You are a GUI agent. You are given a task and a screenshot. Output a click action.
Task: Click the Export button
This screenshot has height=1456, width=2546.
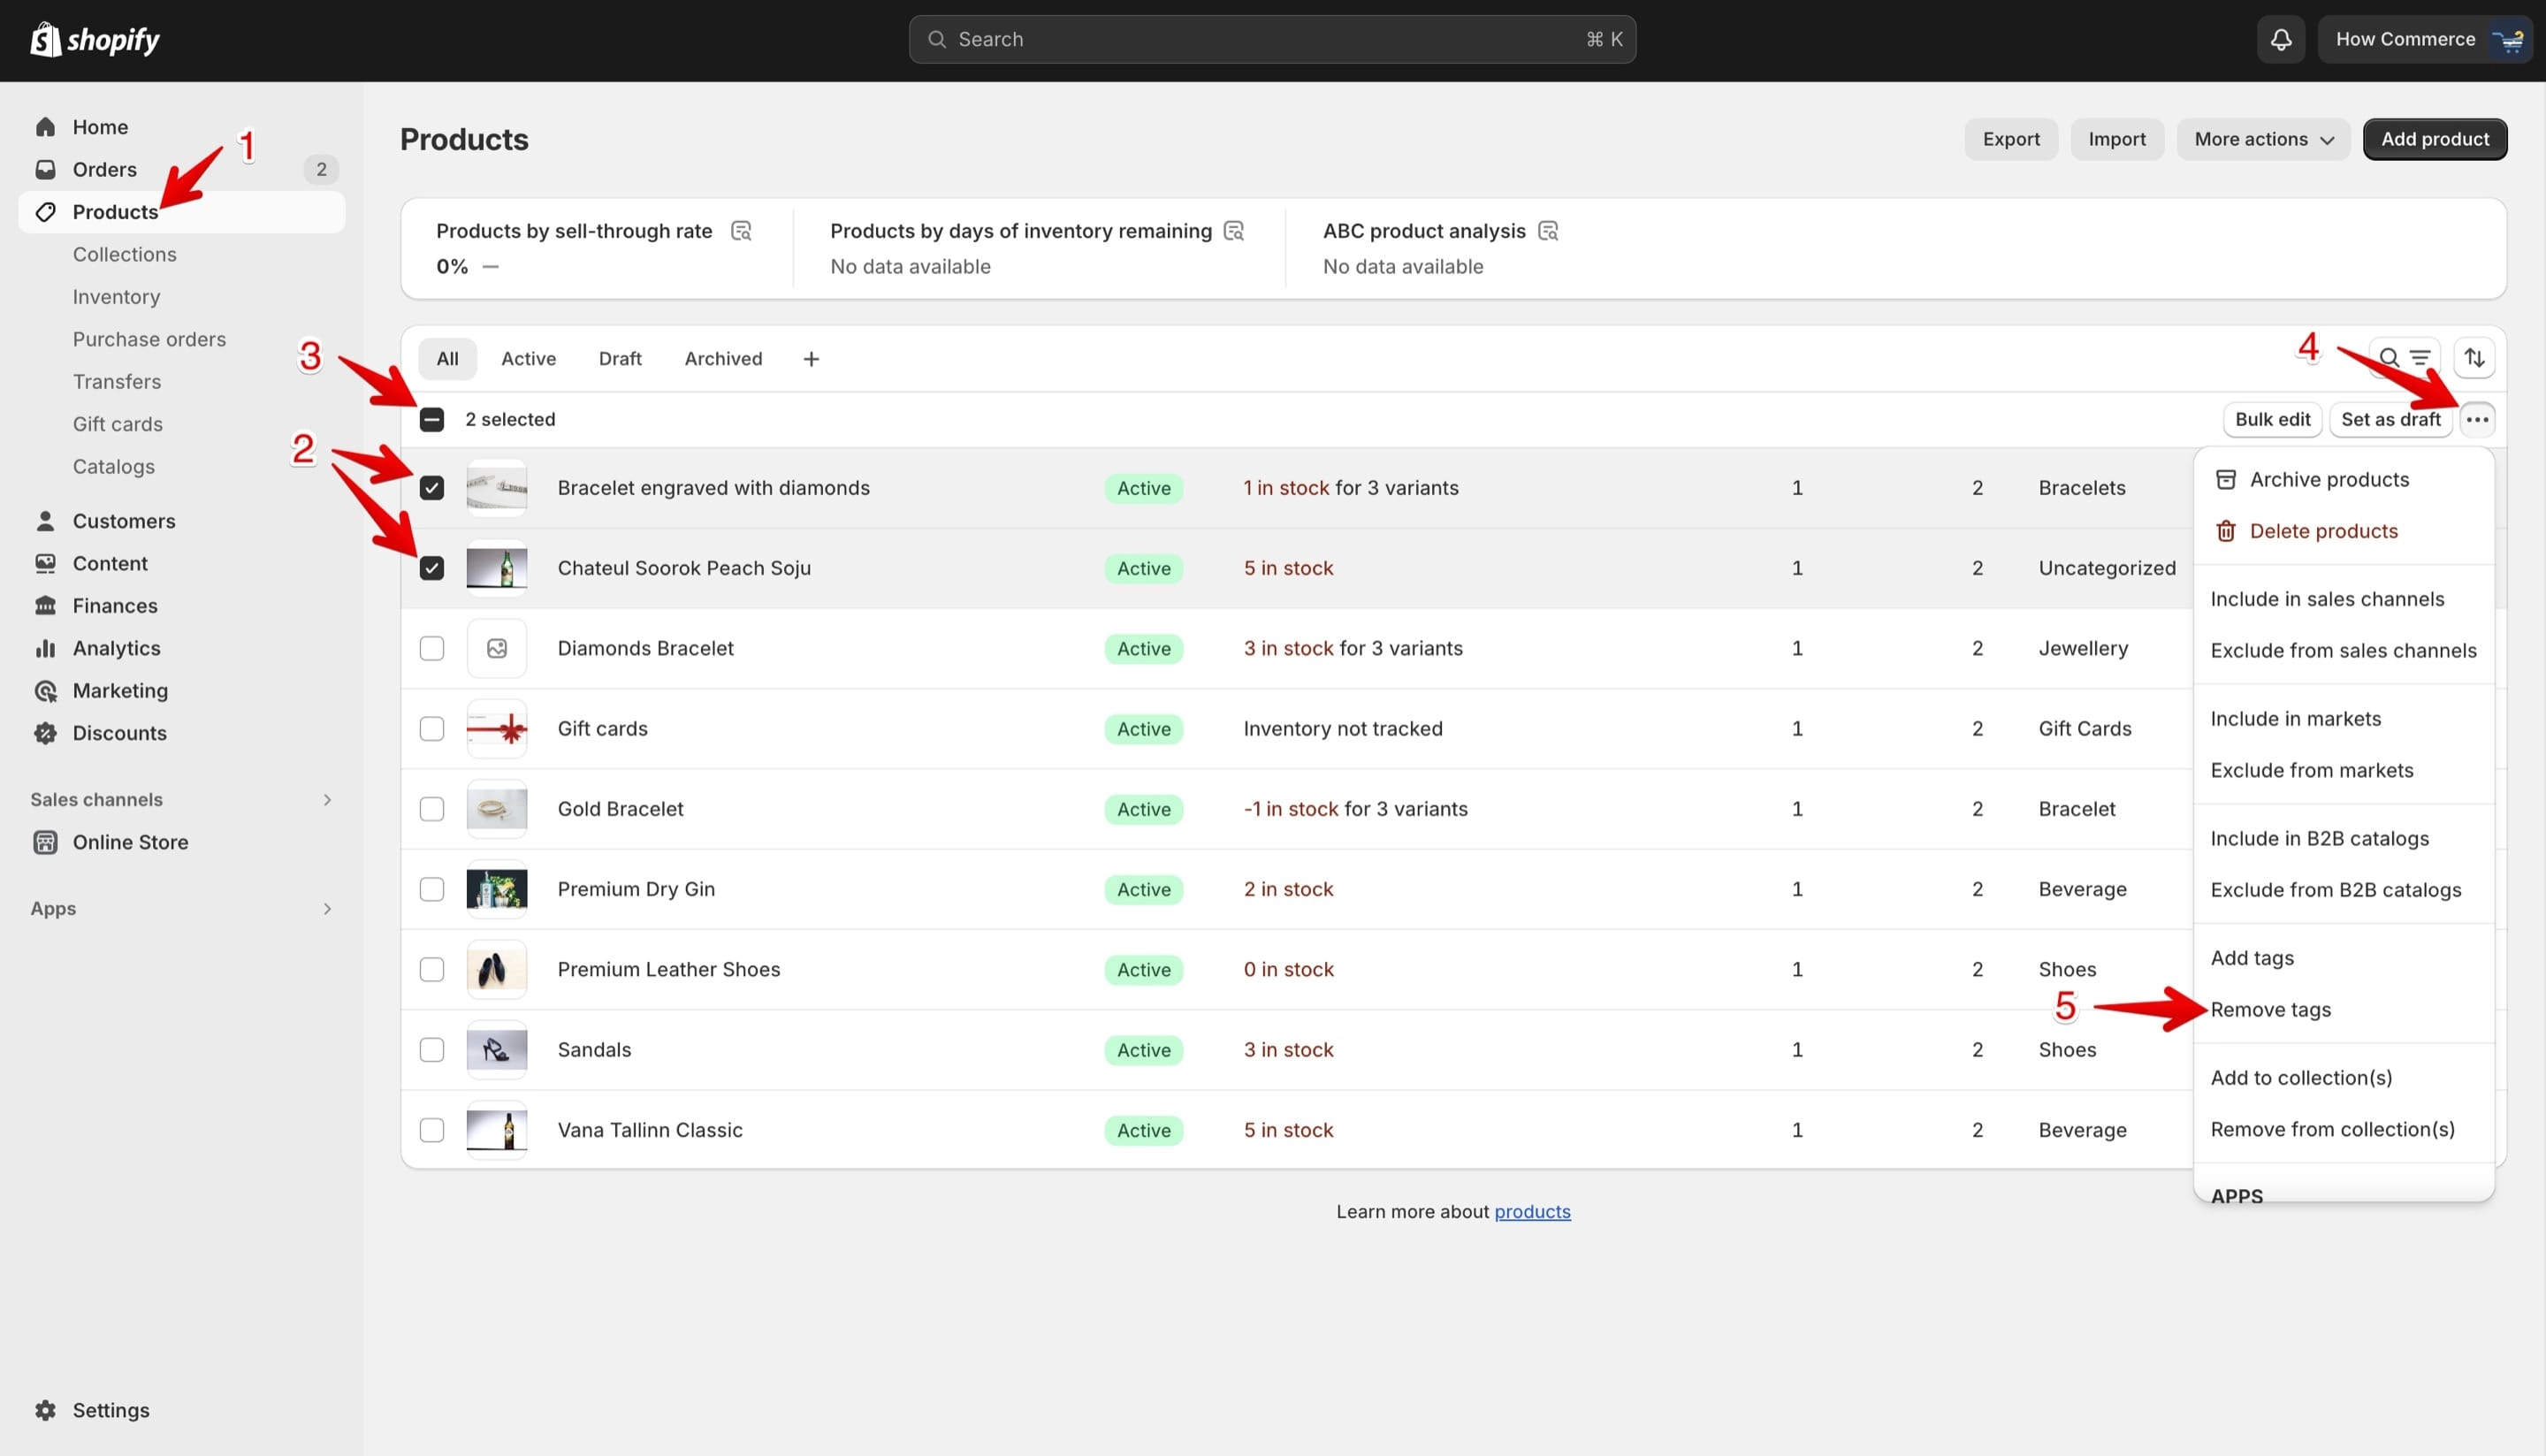pos(2011,140)
